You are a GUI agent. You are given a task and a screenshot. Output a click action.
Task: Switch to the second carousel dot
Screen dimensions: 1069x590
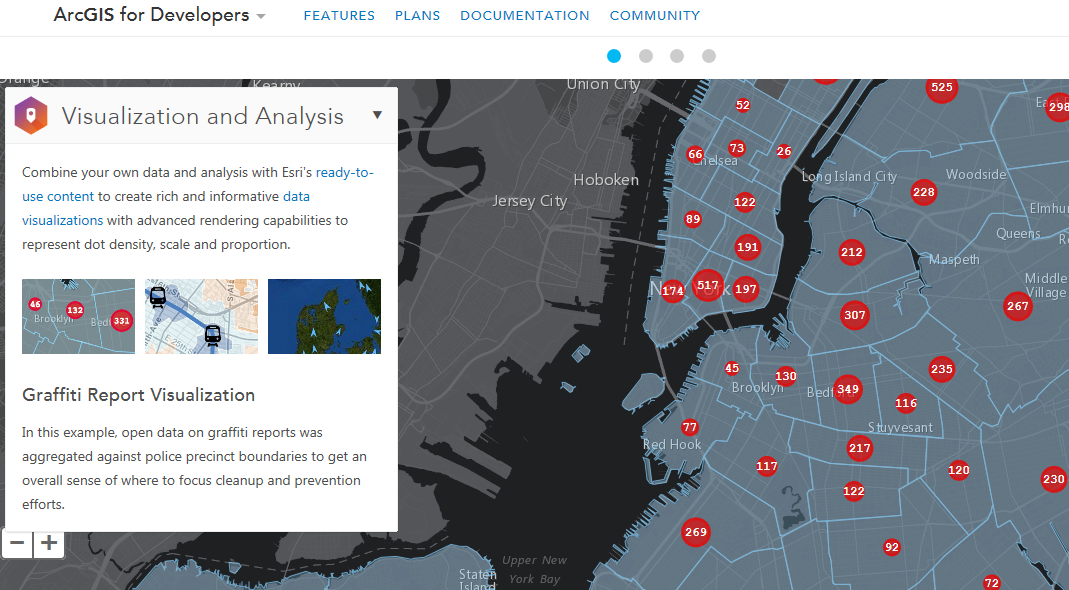(x=646, y=56)
